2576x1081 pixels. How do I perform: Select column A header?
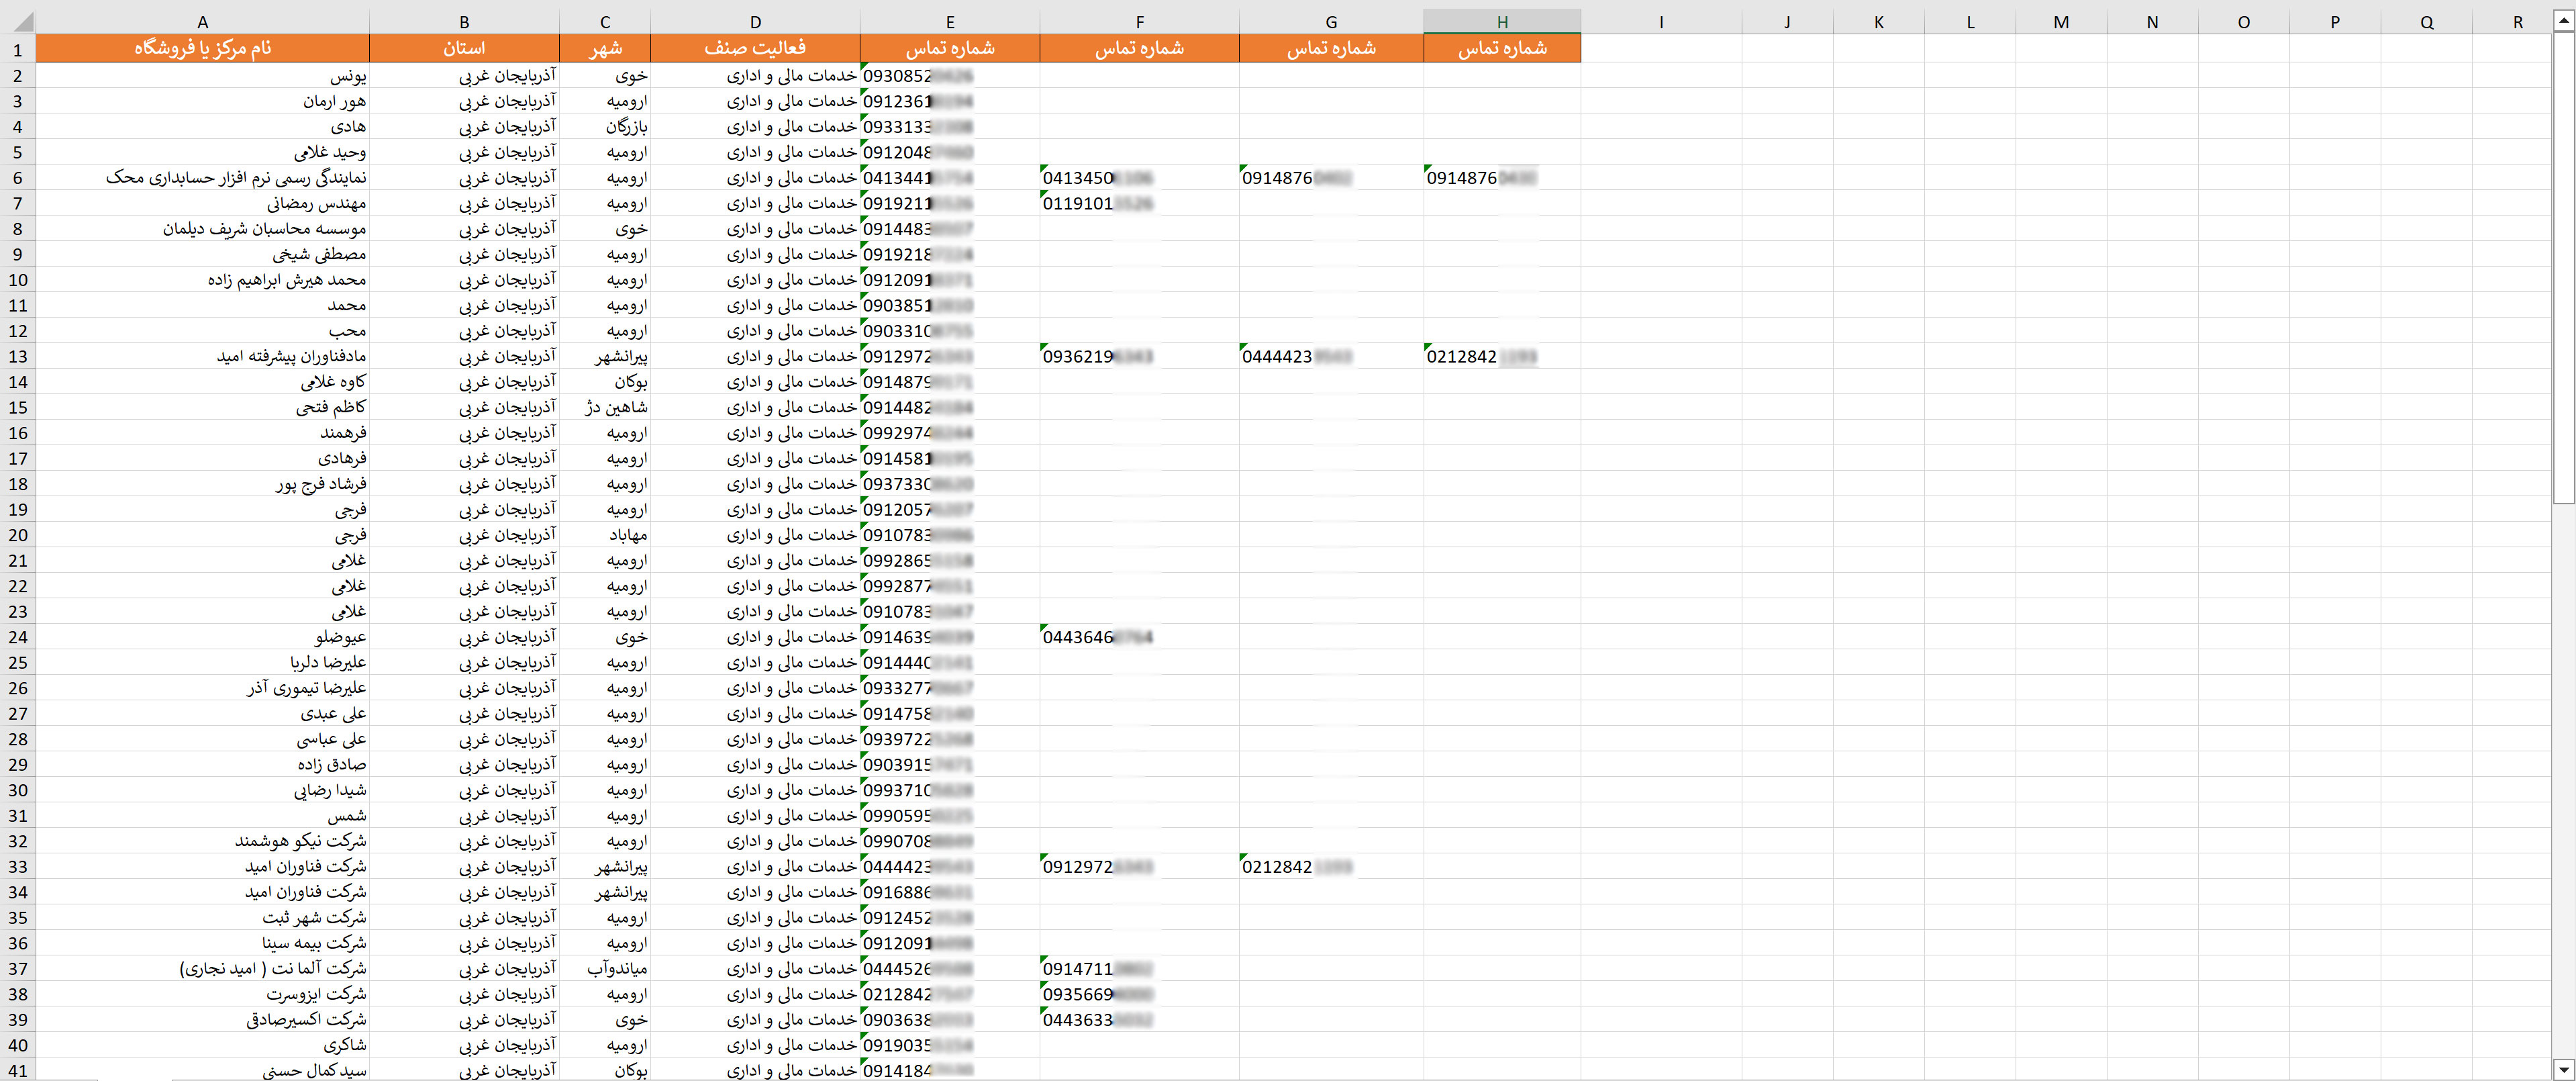(203, 21)
